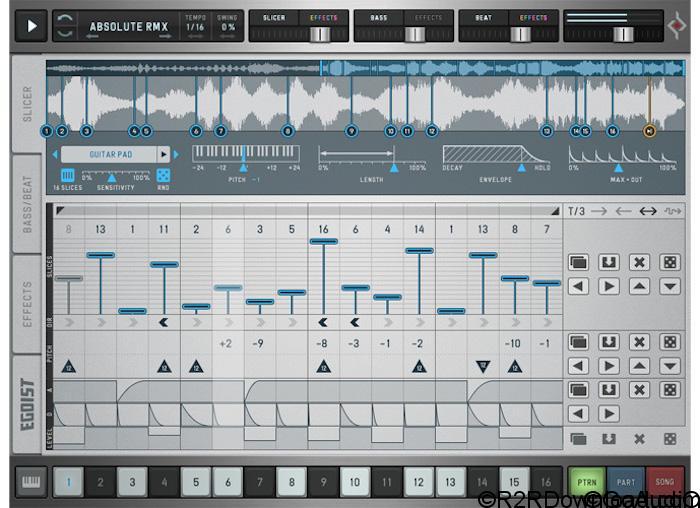Screen dimensions: 700x508
Task: Go to previous sample left of Guitar Pad
Action: [55, 154]
